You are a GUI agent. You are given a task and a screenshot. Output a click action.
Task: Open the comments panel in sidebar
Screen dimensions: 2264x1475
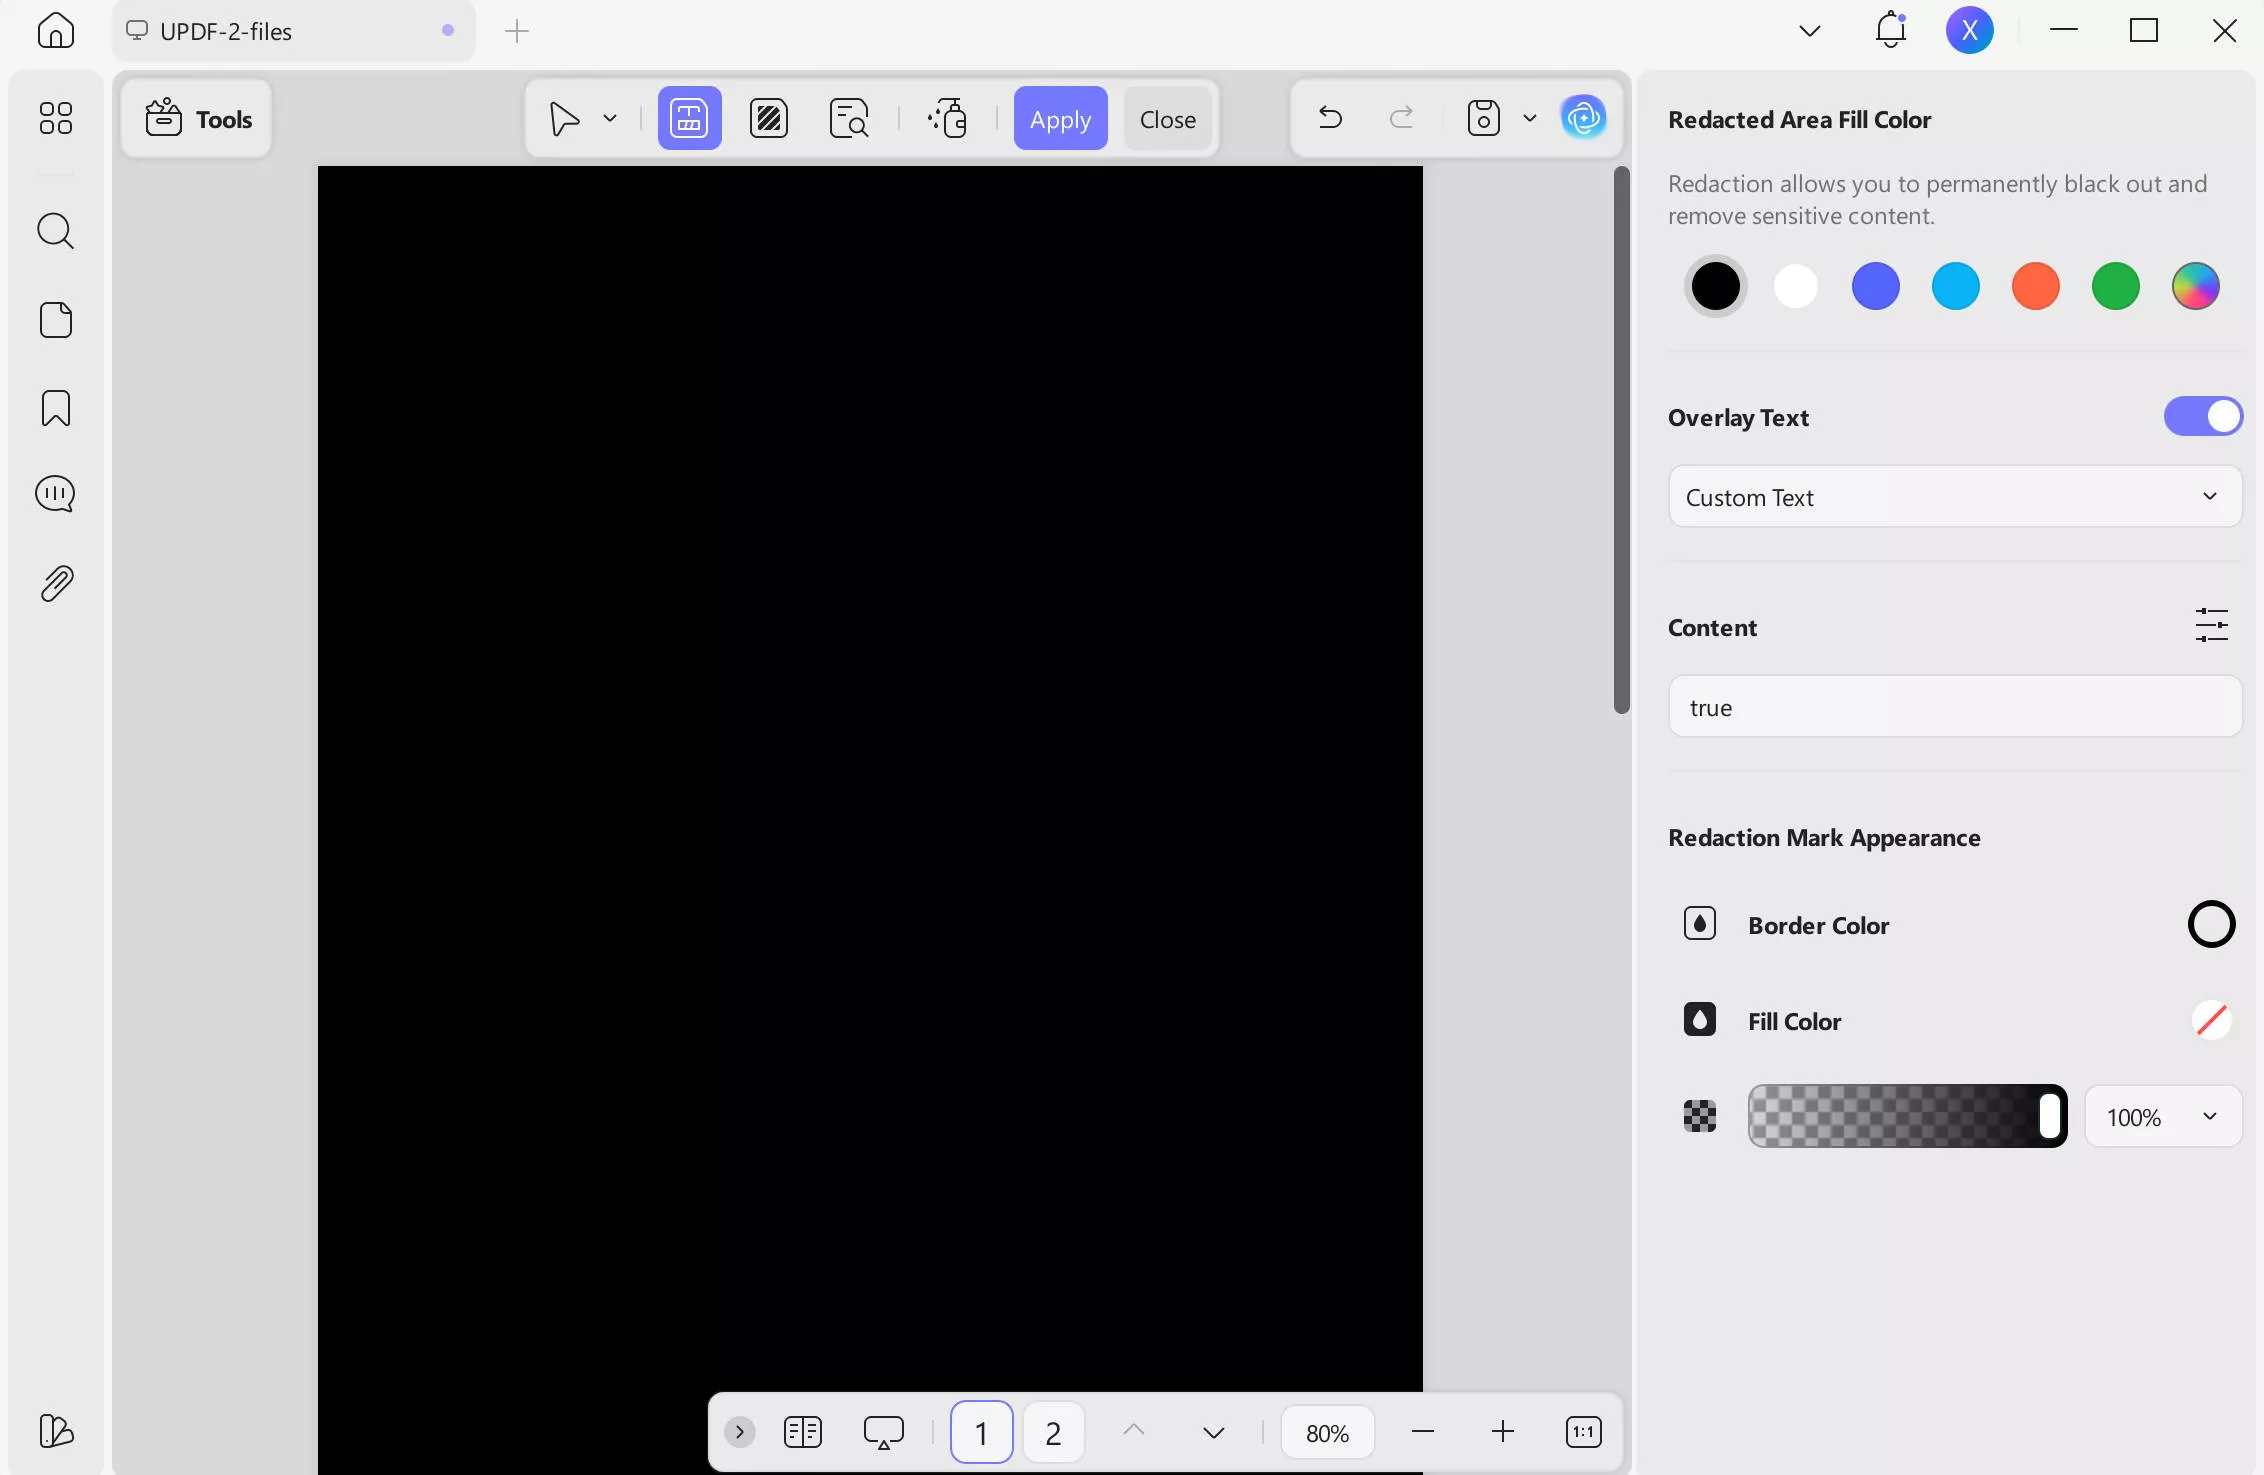tap(55, 494)
